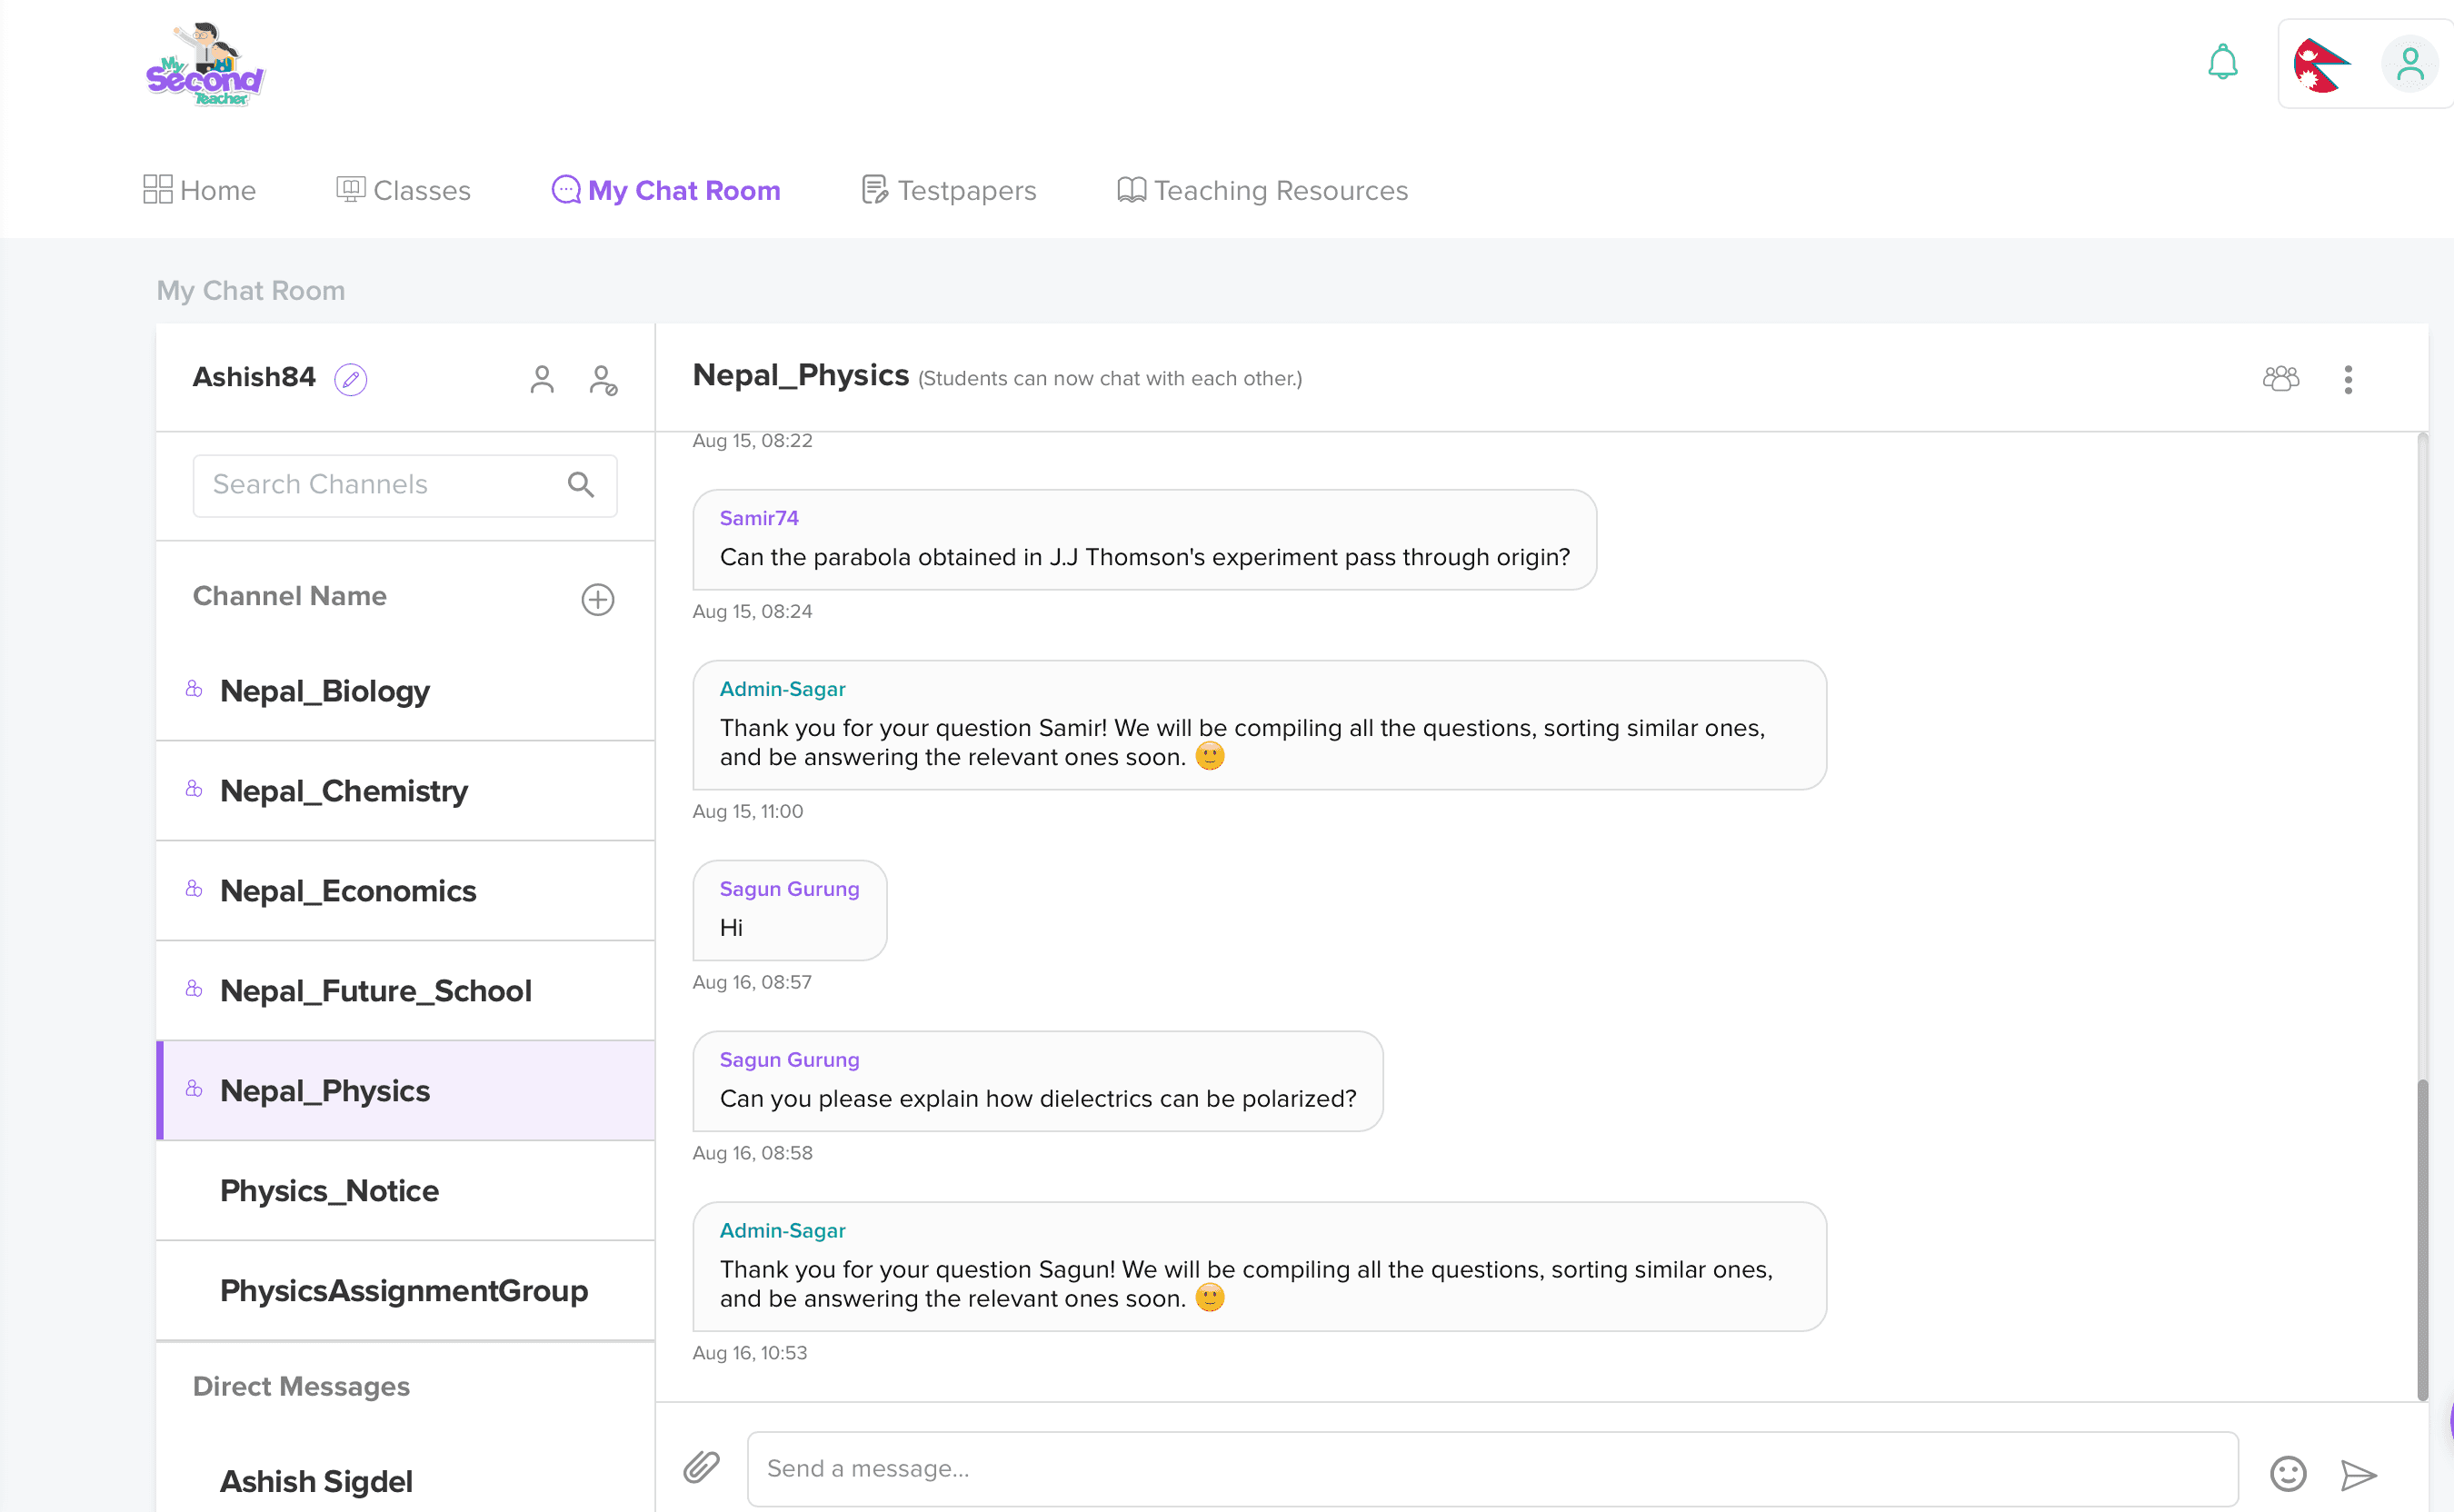Edit the Ashish84 username with the pencil icon
2454x1512 pixels.
pos(350,380)
